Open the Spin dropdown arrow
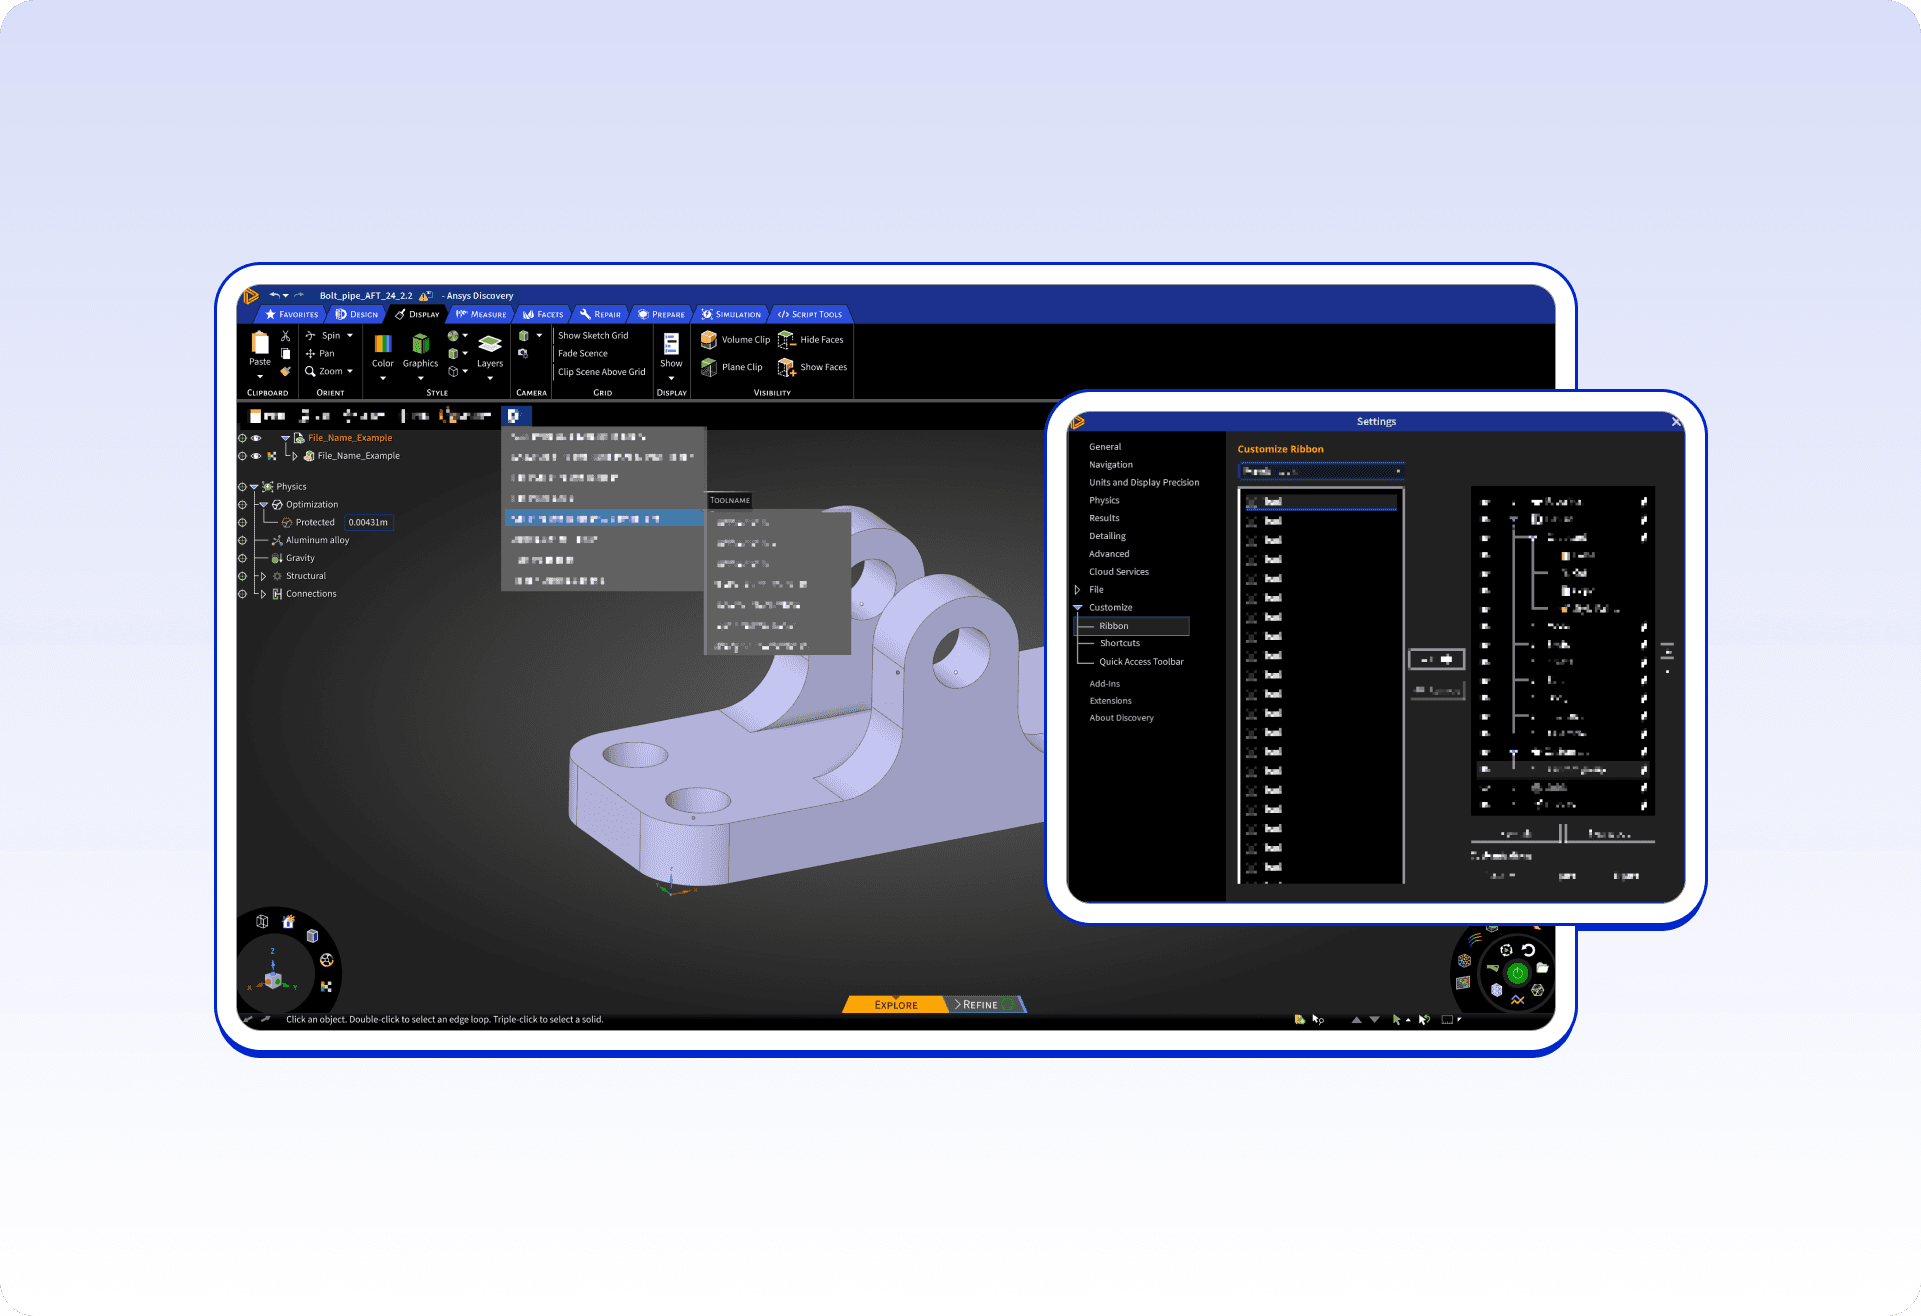Image resolution: width=1921 pixels, height=1316 pixels. (x=350, y=336)
